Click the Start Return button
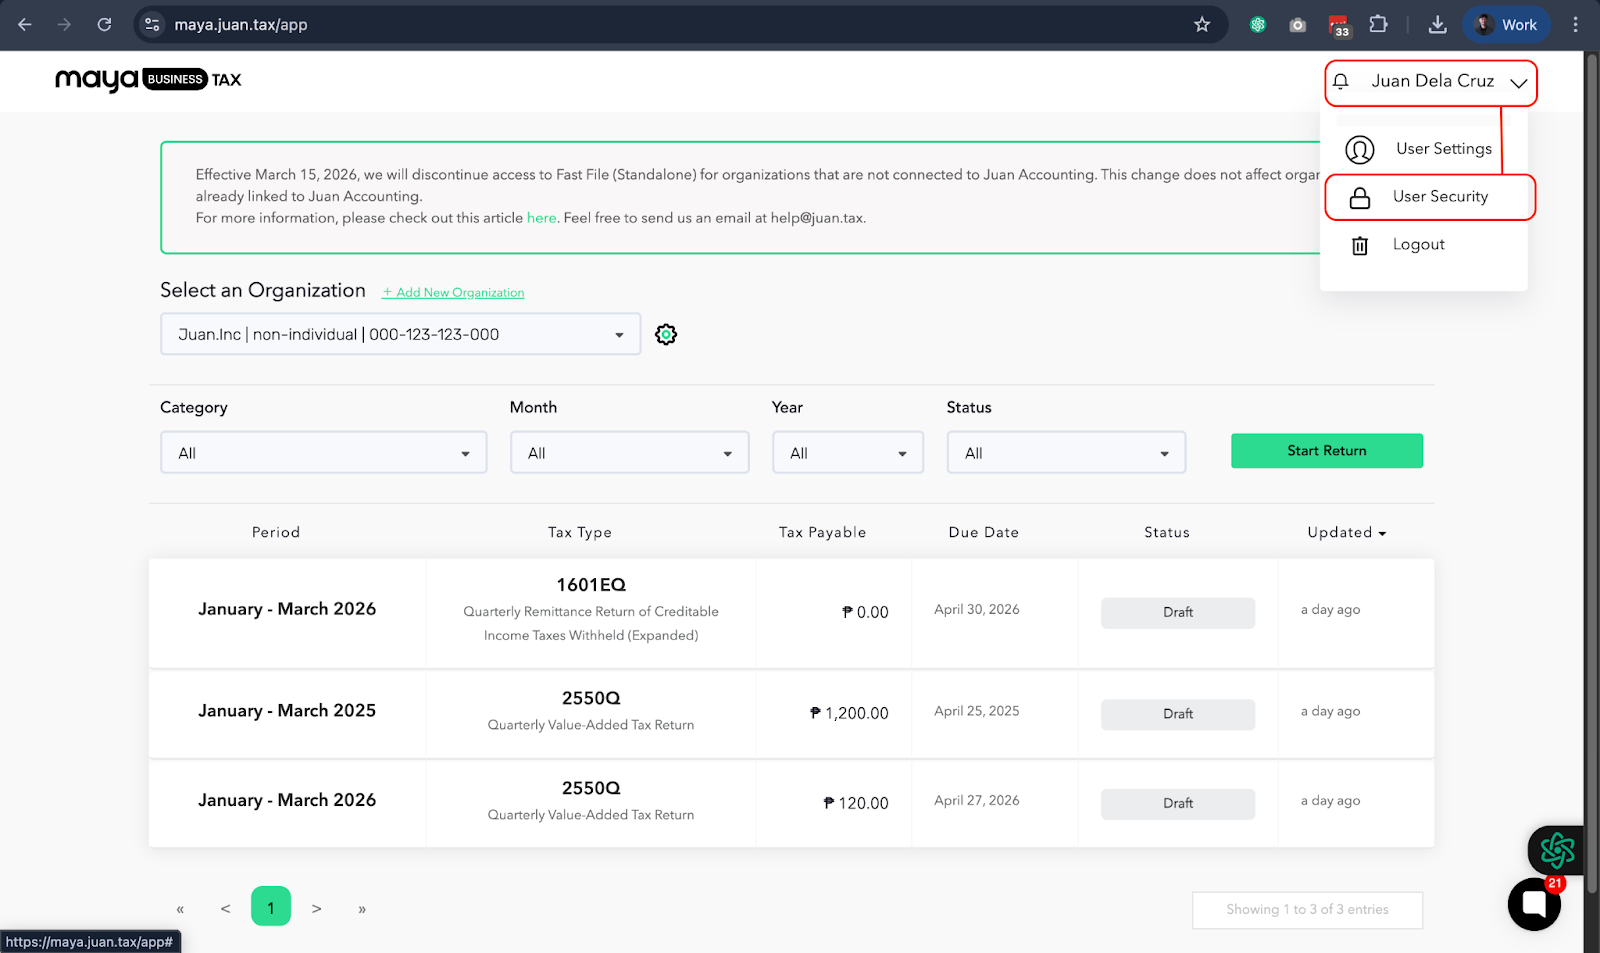The width and height of the screenshot is (1600, 953). point(1327,451)
